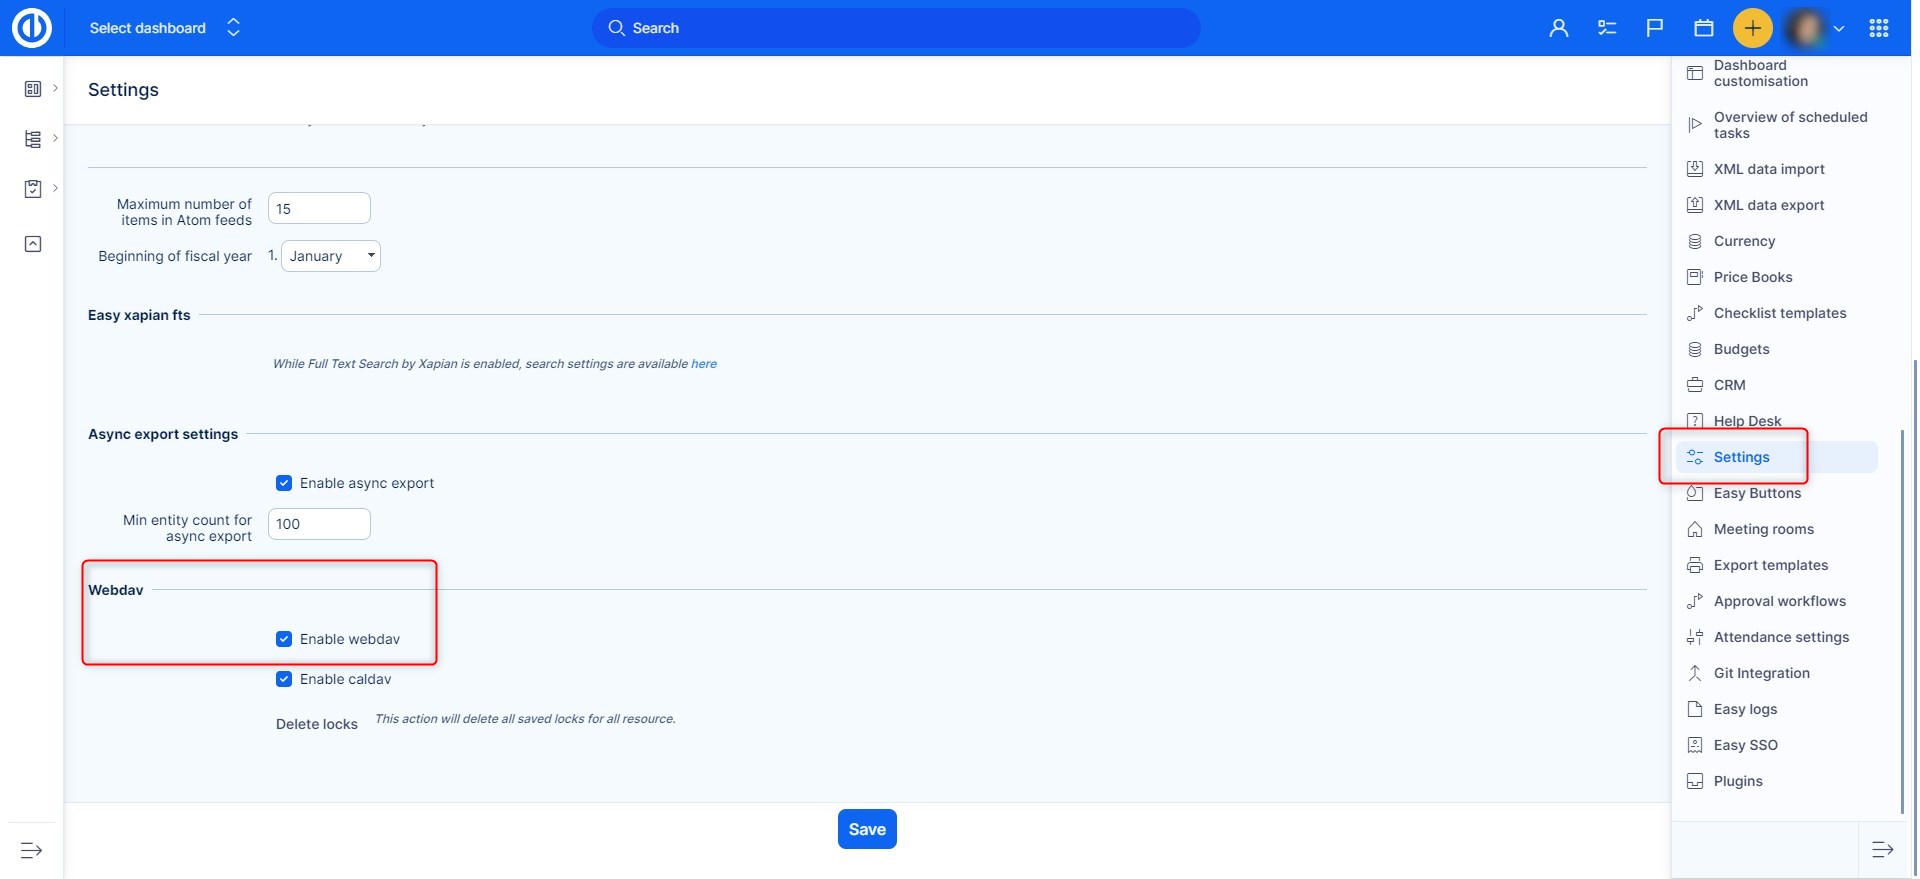1920x879 pixels.
Task: Open the apps grid menu icon
Action: (x=1878, y=28)
